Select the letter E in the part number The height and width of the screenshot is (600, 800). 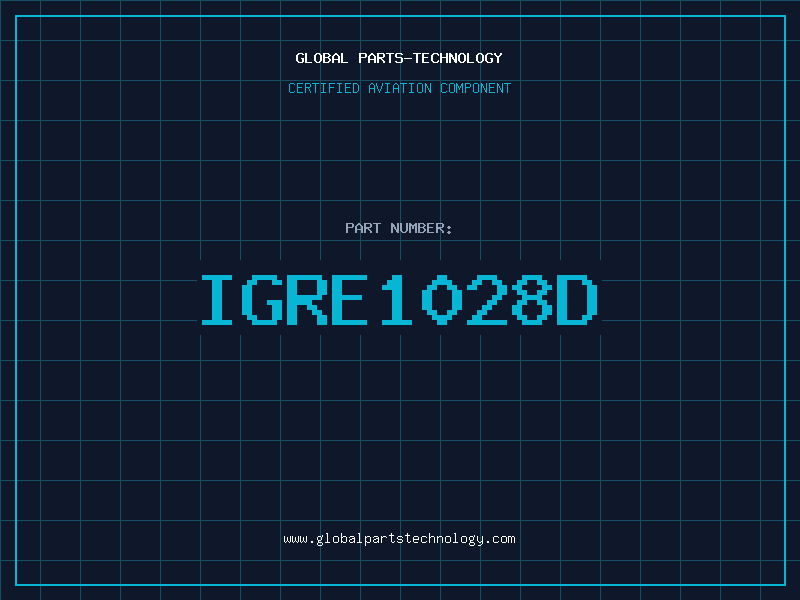pos(352,300)
